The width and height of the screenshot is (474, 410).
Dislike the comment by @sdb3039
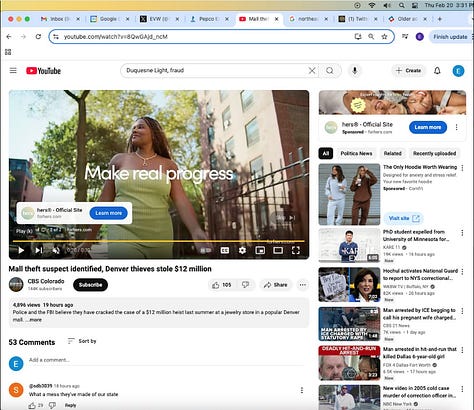52,406
